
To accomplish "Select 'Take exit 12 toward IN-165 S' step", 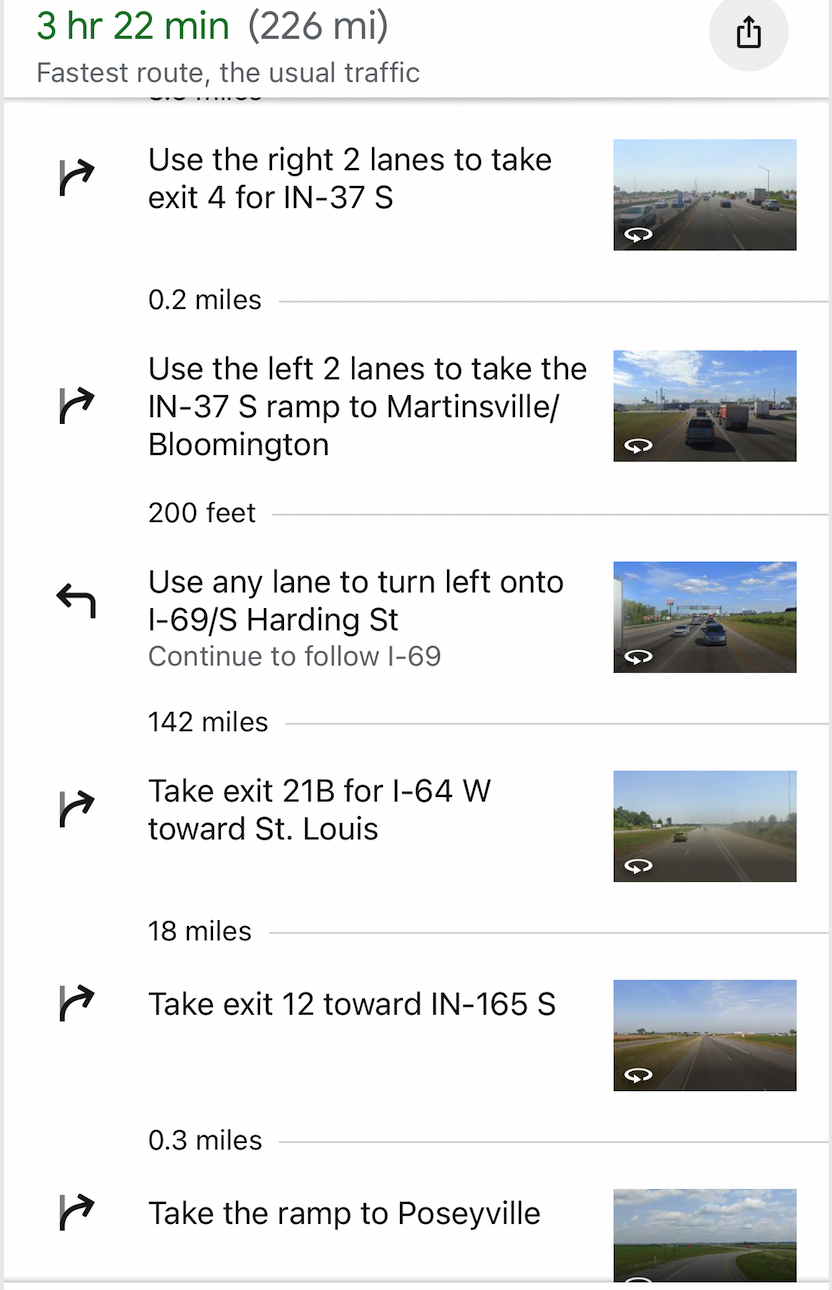I will 351,1004.
